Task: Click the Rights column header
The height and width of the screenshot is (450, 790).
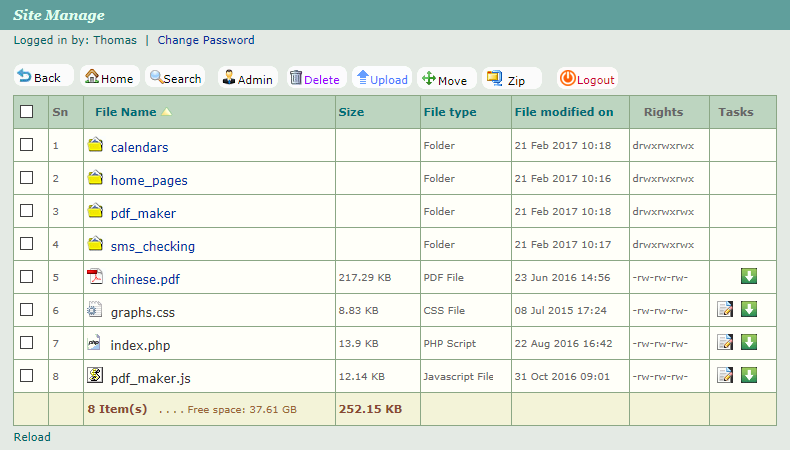Action: (x=663, y=112)
